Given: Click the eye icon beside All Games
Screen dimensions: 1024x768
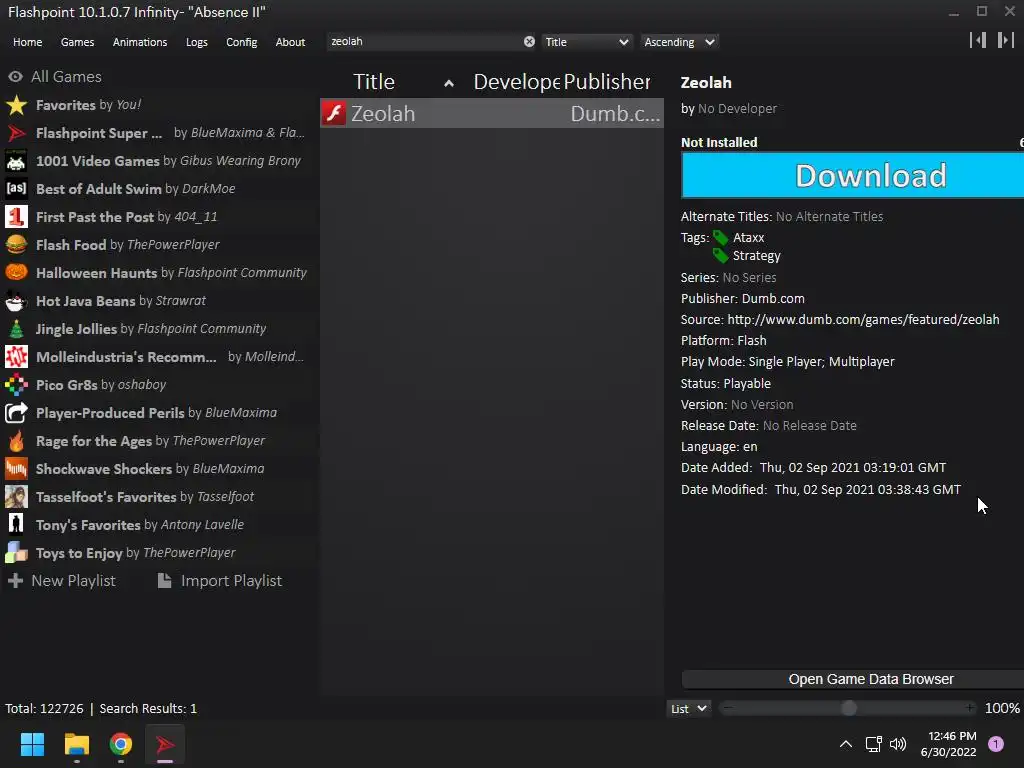Looking at the screenshot, I should pos(15,77).
